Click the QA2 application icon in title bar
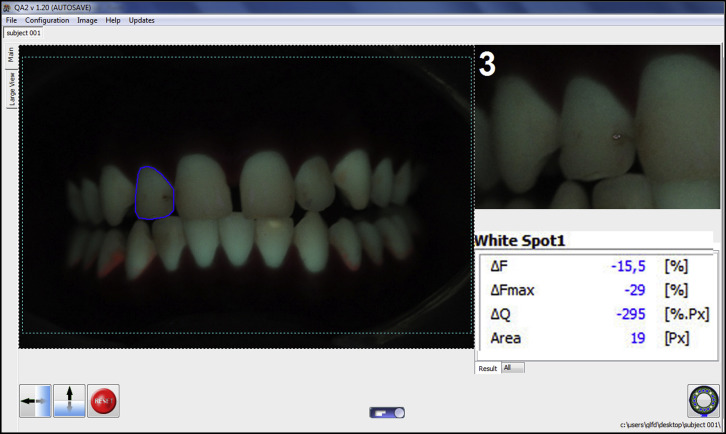This screenshot has width=726, height=434. coord(8,6)
